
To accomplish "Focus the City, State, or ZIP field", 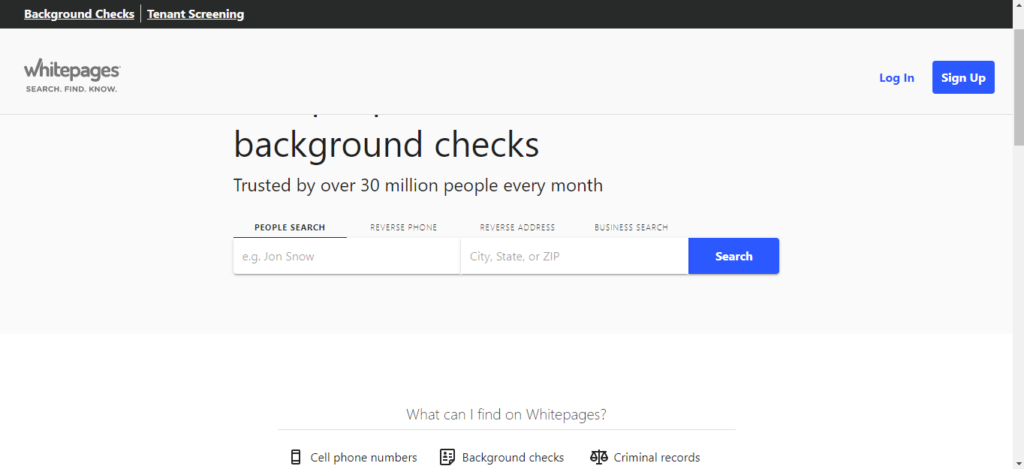I will pyautogui.click(x=575, y=256).
